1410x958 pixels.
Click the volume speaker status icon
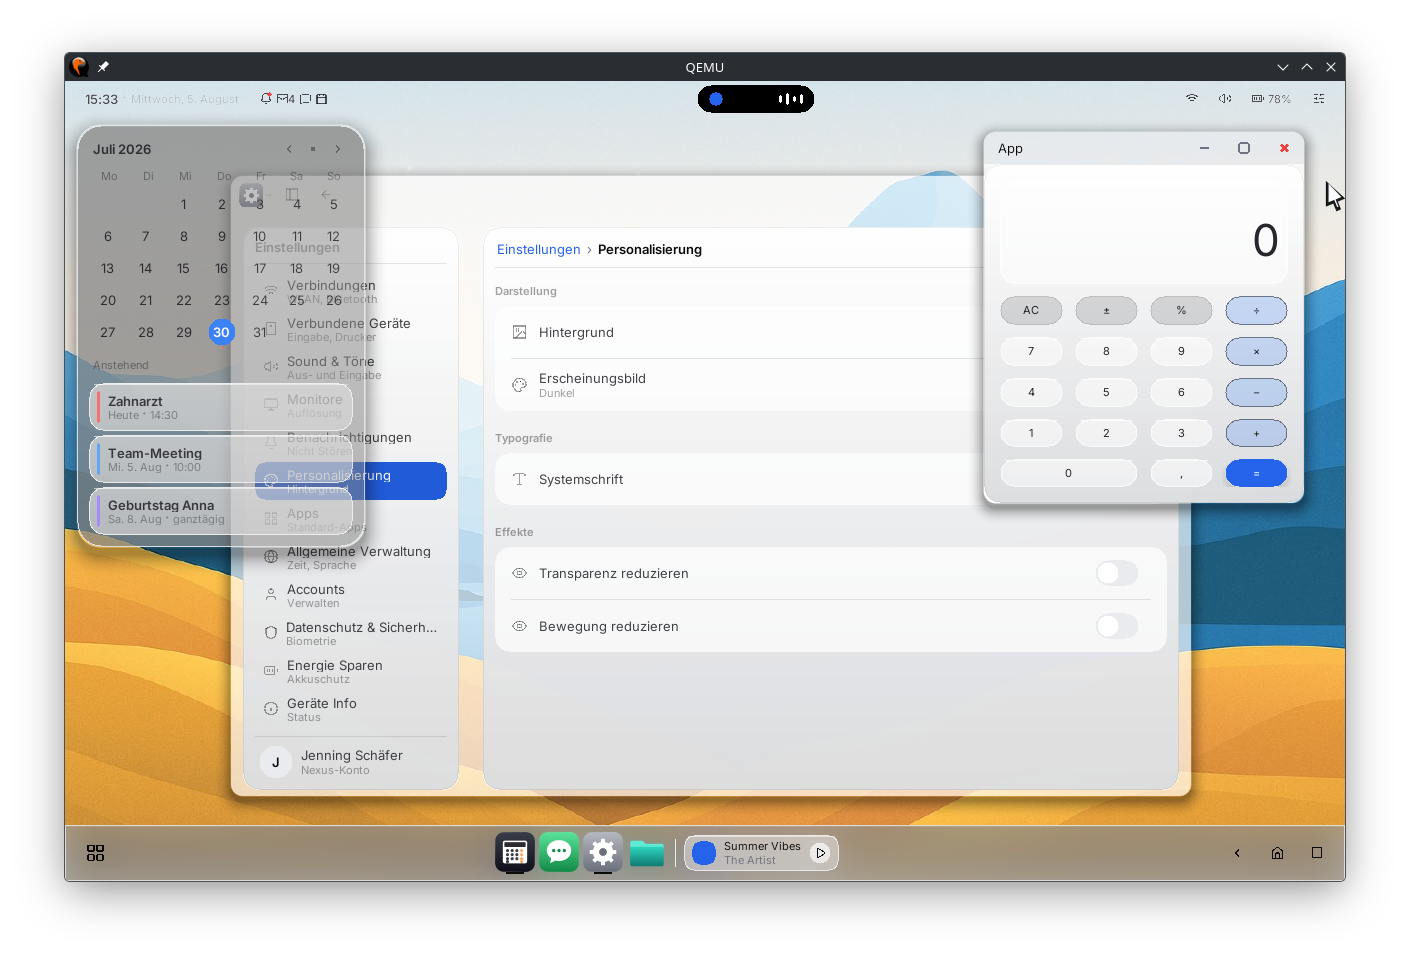(1225, 99)
